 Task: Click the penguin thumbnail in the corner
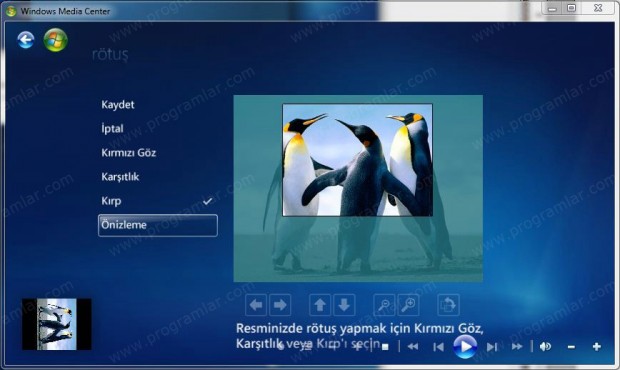point(57,324)
